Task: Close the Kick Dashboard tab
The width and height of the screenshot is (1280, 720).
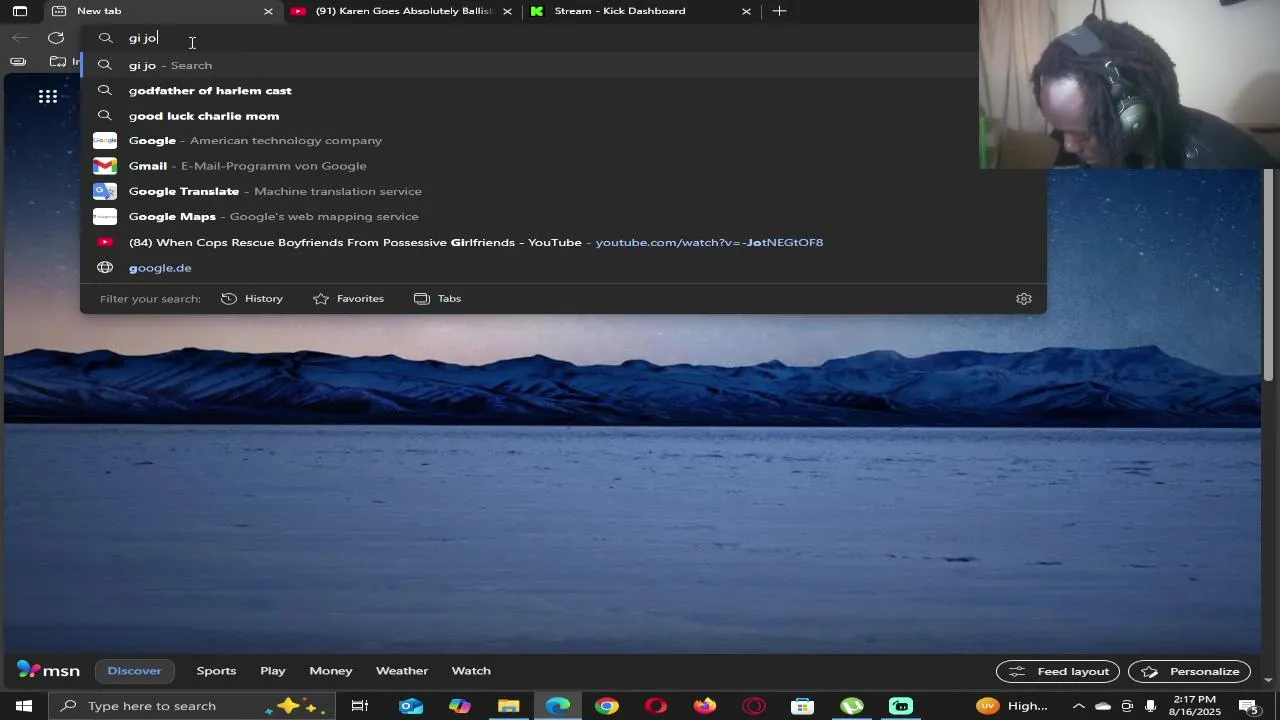Action: [746, 11]
